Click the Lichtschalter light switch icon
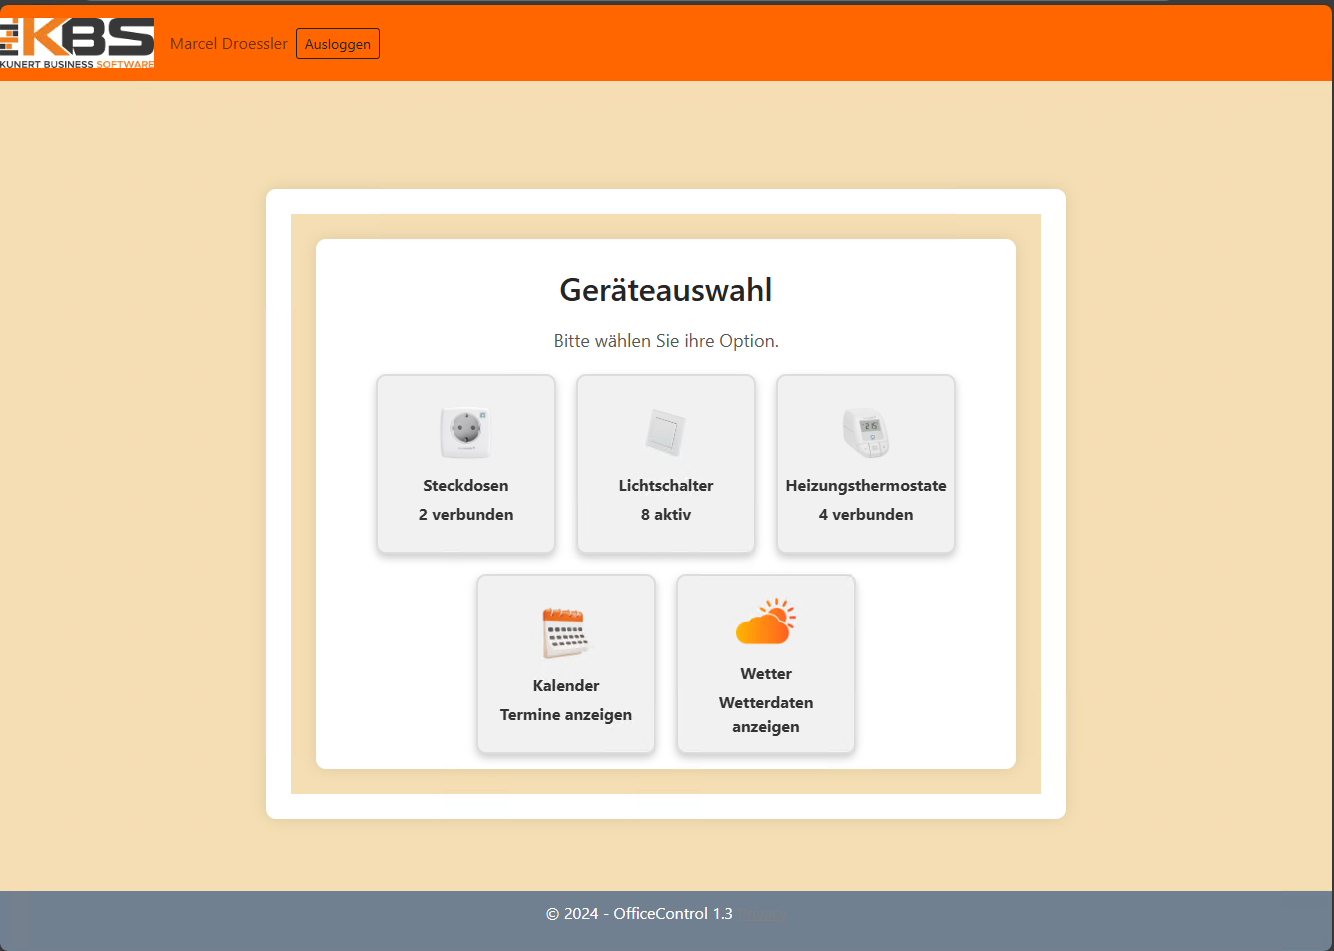Image resolution: width=1334 pixels, height=951 pixels. (x=666, y=433)
